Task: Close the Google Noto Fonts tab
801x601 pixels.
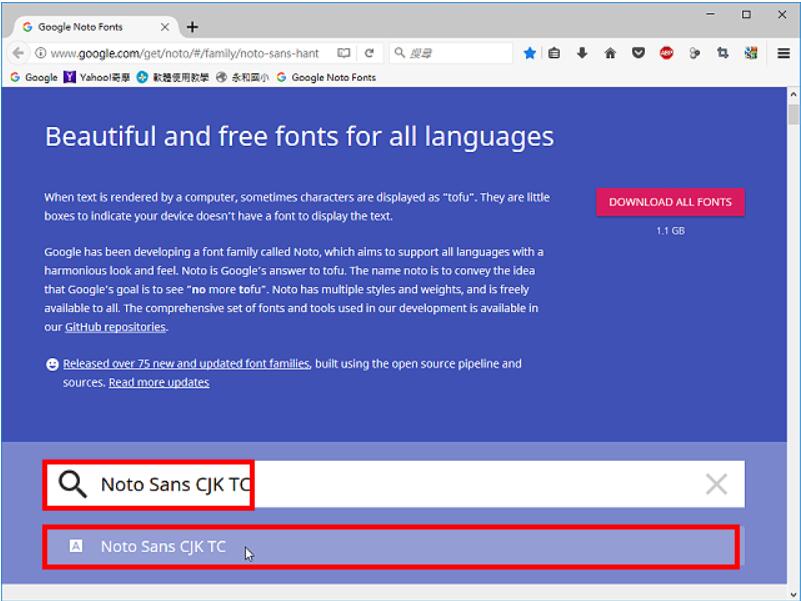Action: 164,27
